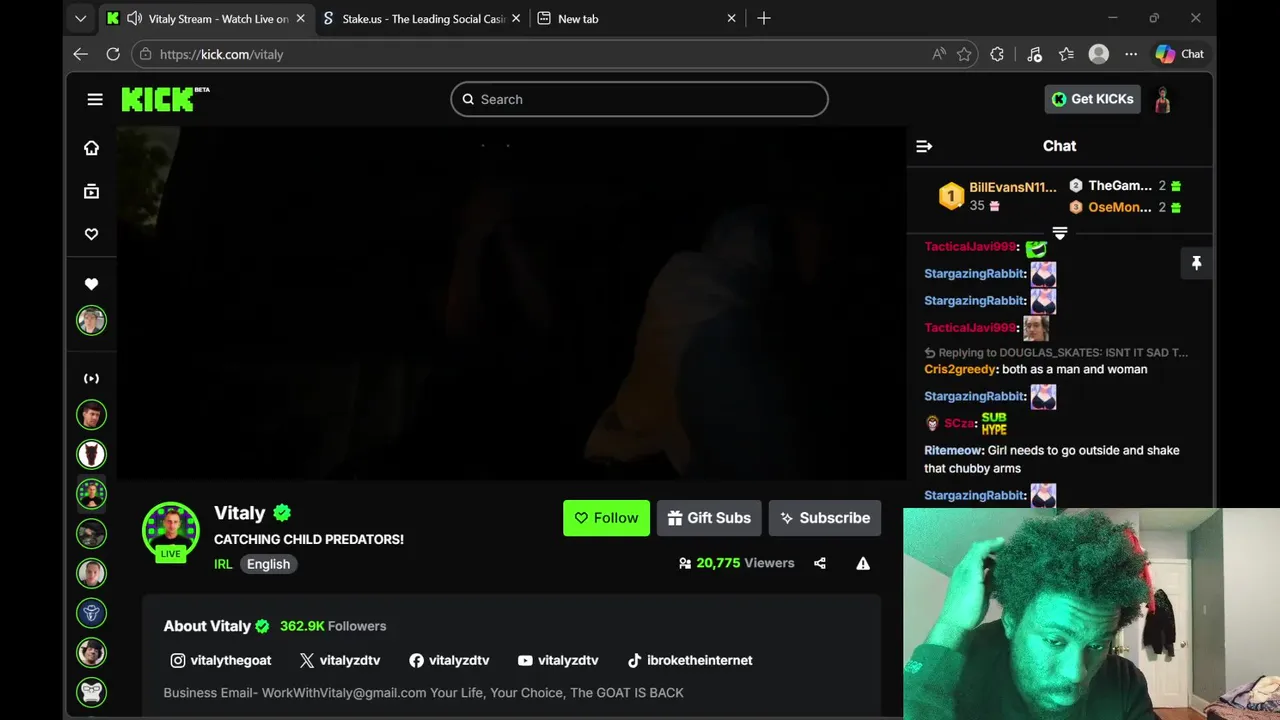Switch to New tab tab

[x=636, y=18]
